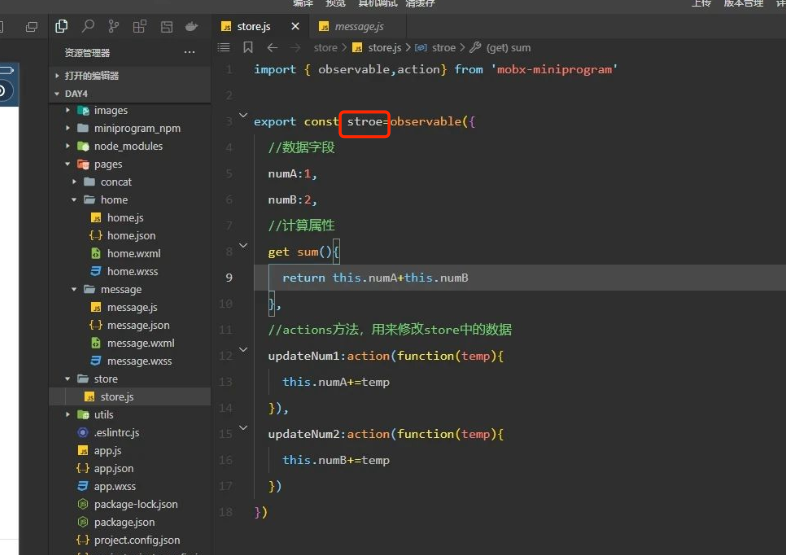Open project.config.json file

tap(130, 540)
